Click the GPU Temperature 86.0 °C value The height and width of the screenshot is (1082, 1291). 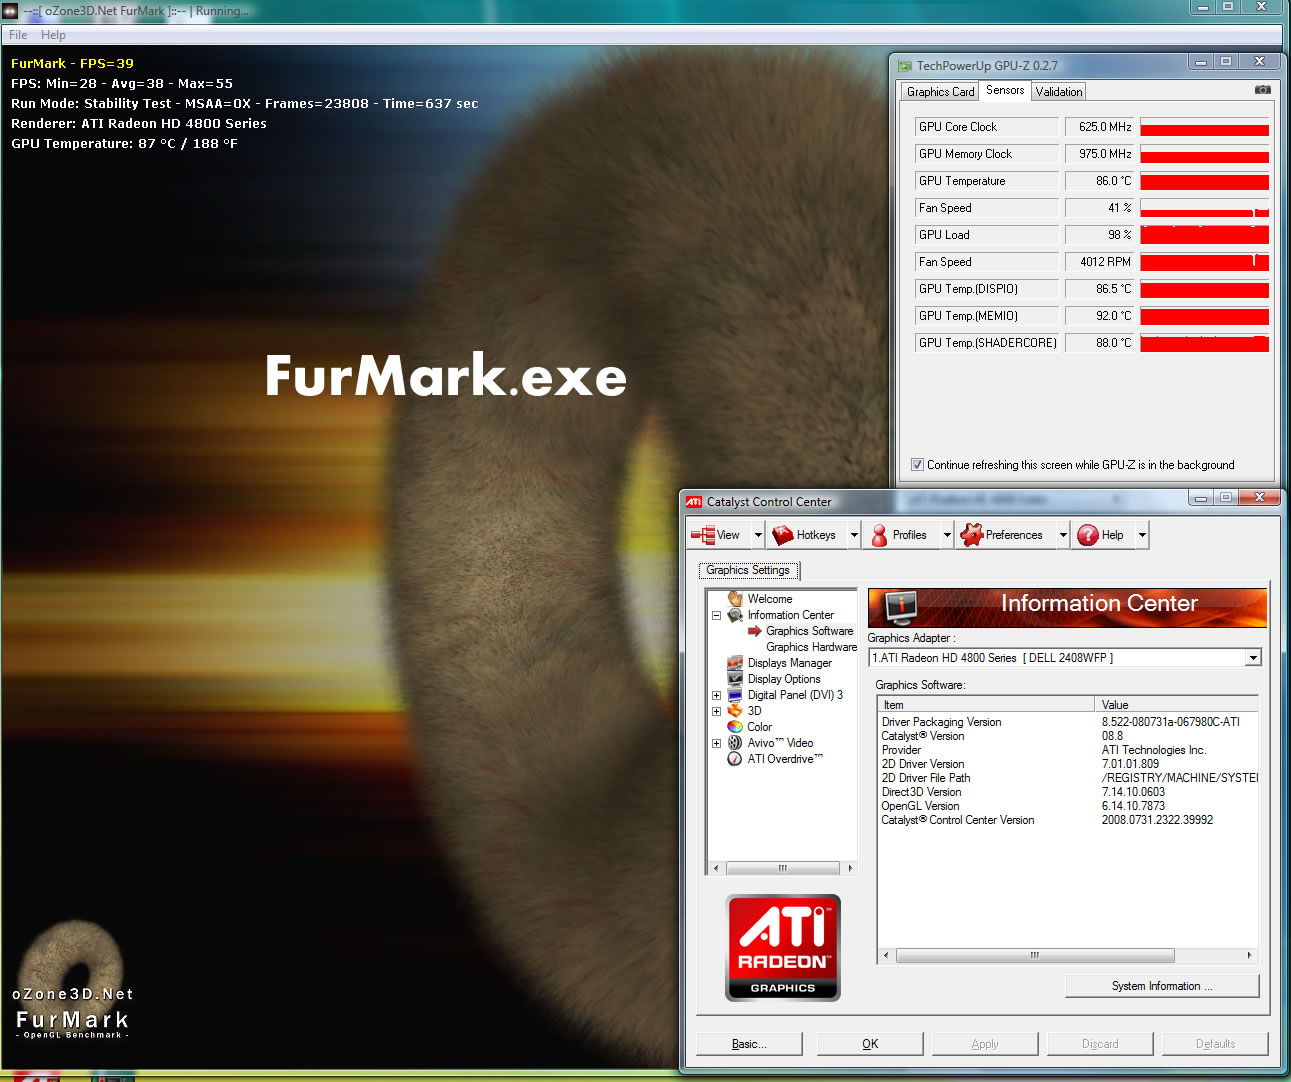1100,181
